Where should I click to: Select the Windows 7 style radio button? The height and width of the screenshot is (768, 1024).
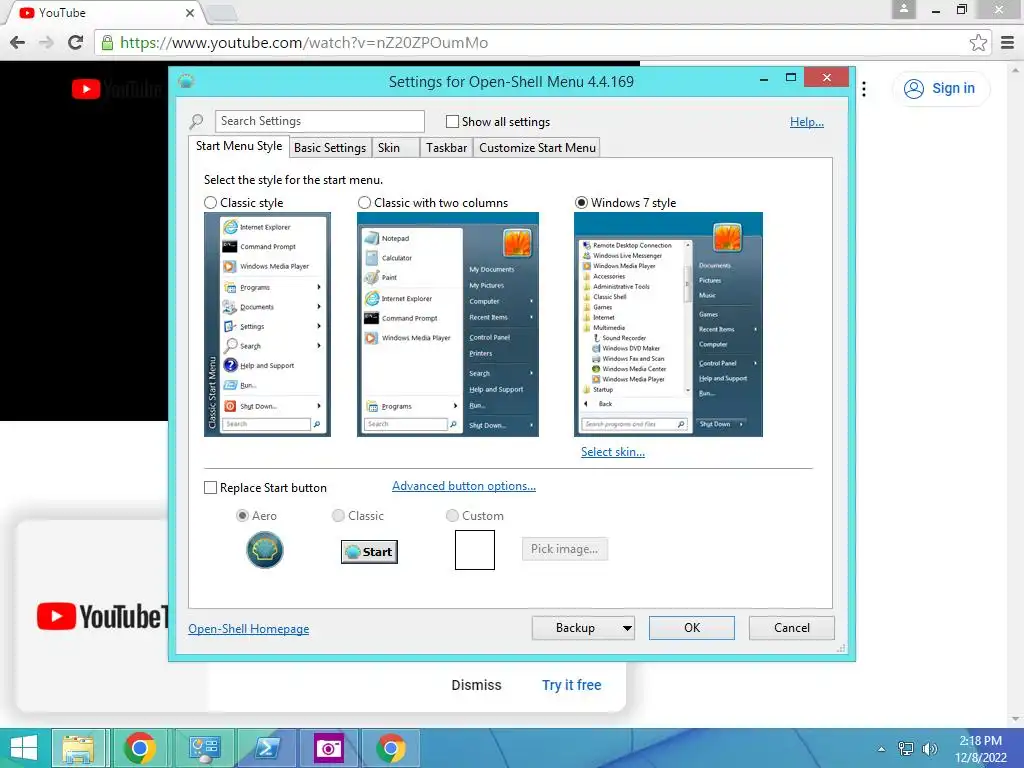click(x=581, y=202)
